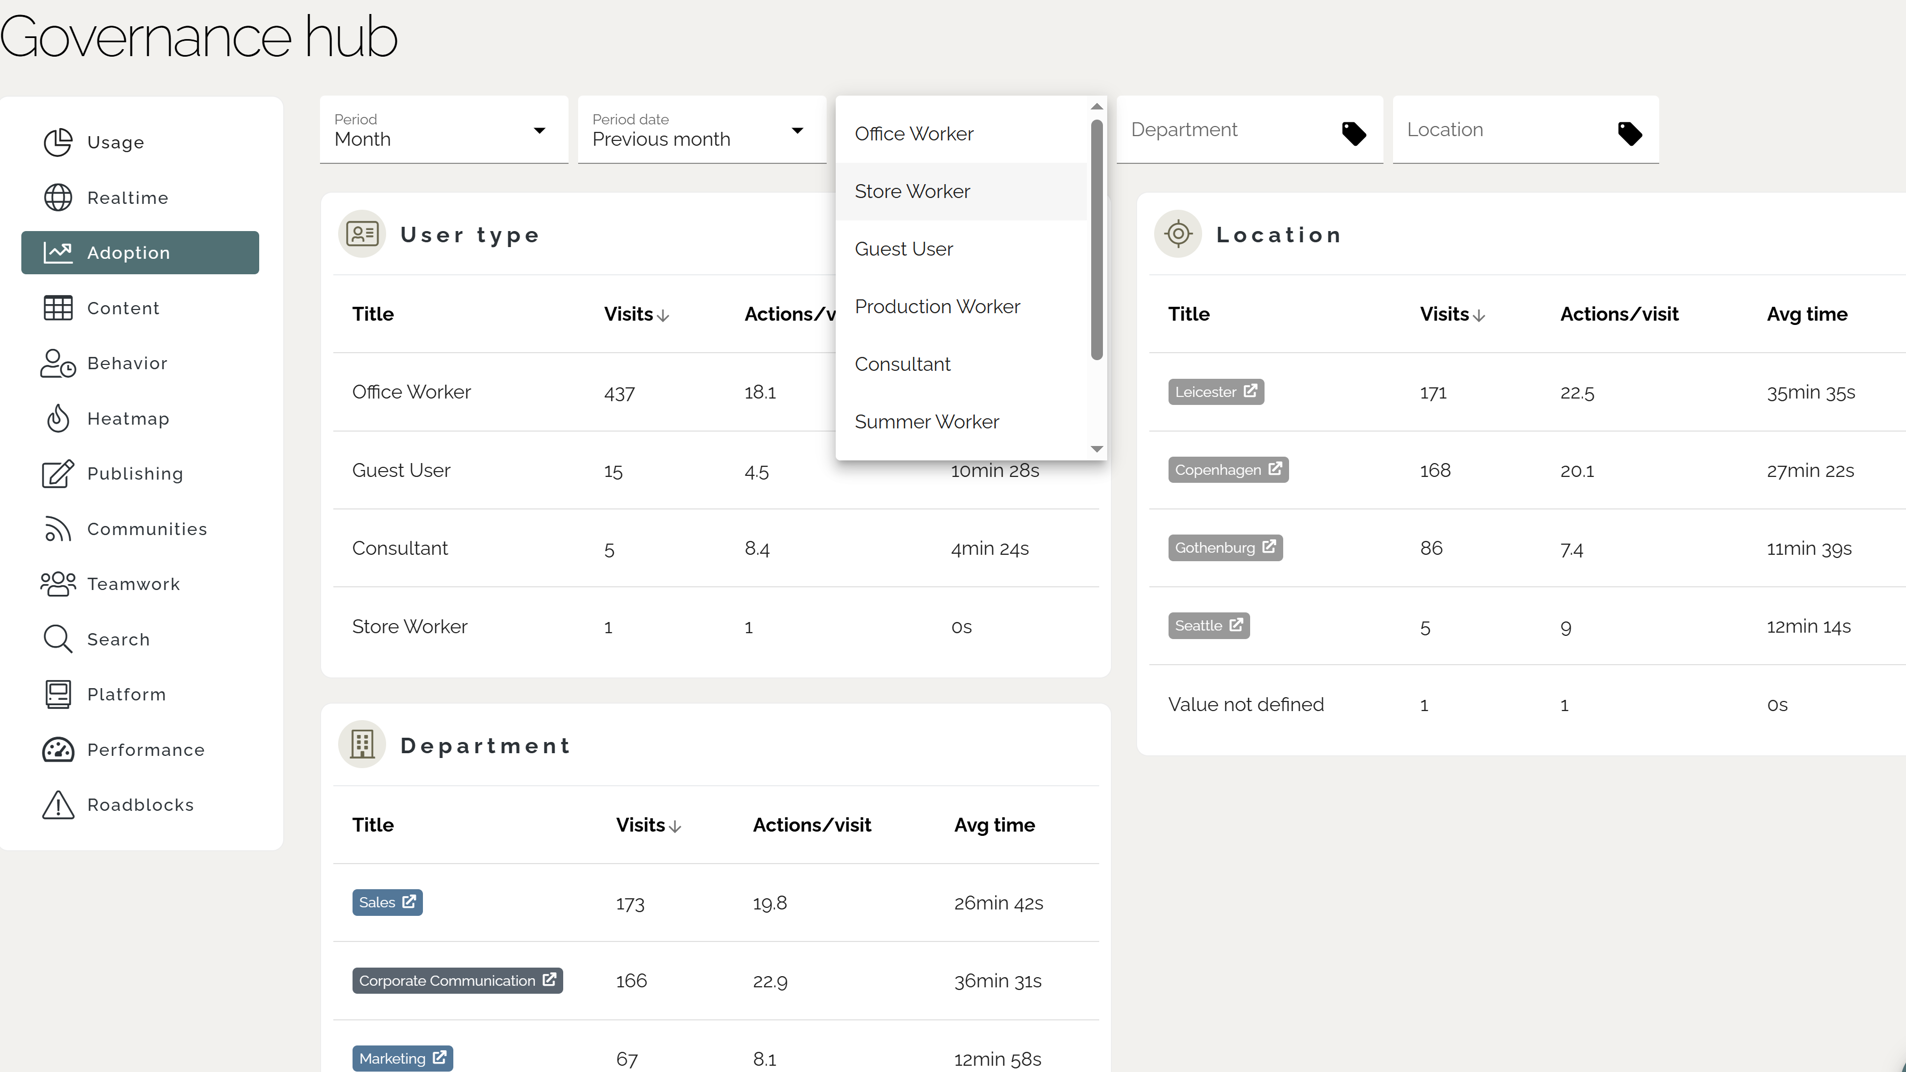Open external link icon on Copenhagen tag
The height and width of the screenshot is (1072, 1906).
(x=1275, y=469)
